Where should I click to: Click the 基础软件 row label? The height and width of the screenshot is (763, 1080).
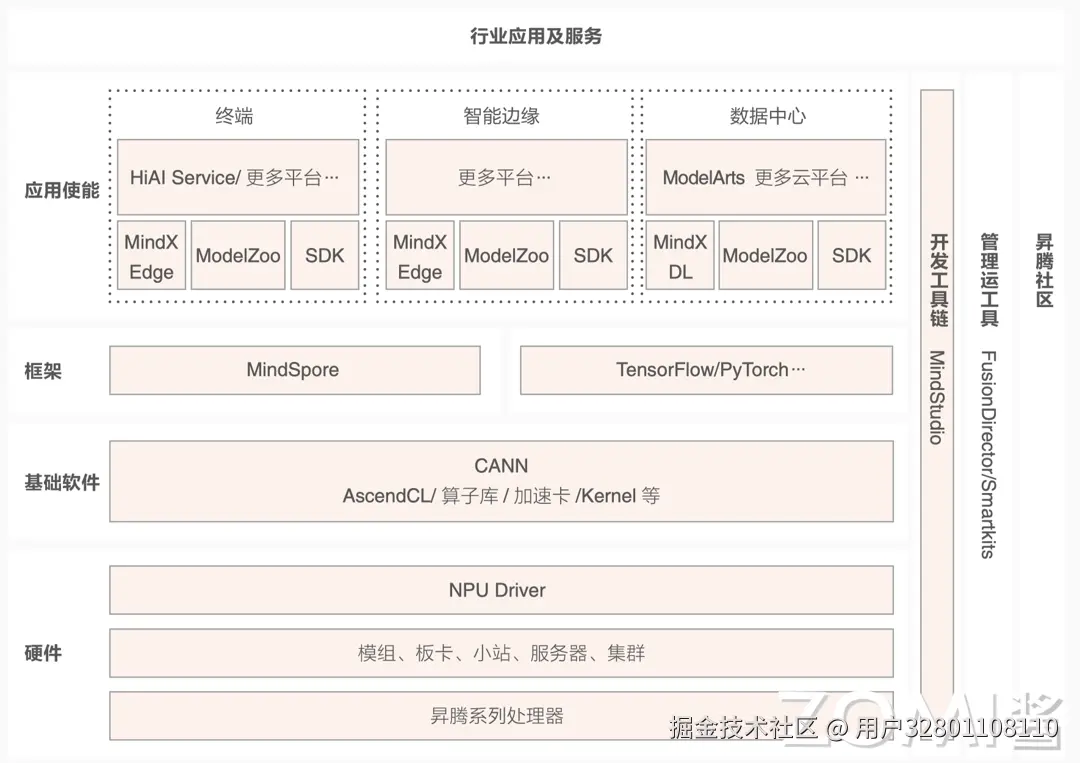coord(62,483)
